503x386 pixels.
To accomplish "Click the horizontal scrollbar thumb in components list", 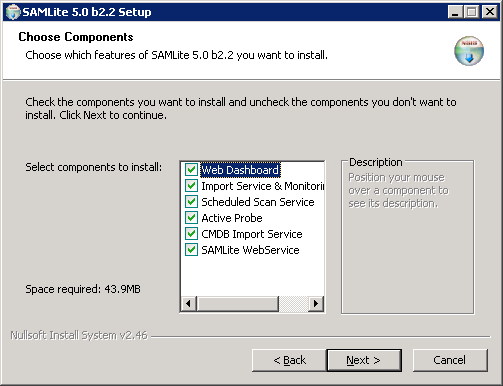I will 238,303.
